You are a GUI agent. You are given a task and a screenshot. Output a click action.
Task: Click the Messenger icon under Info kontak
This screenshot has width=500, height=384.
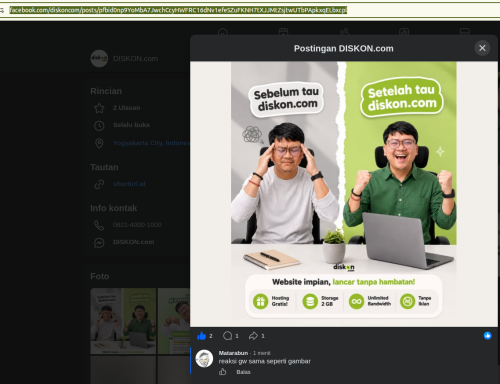[99, 243]
